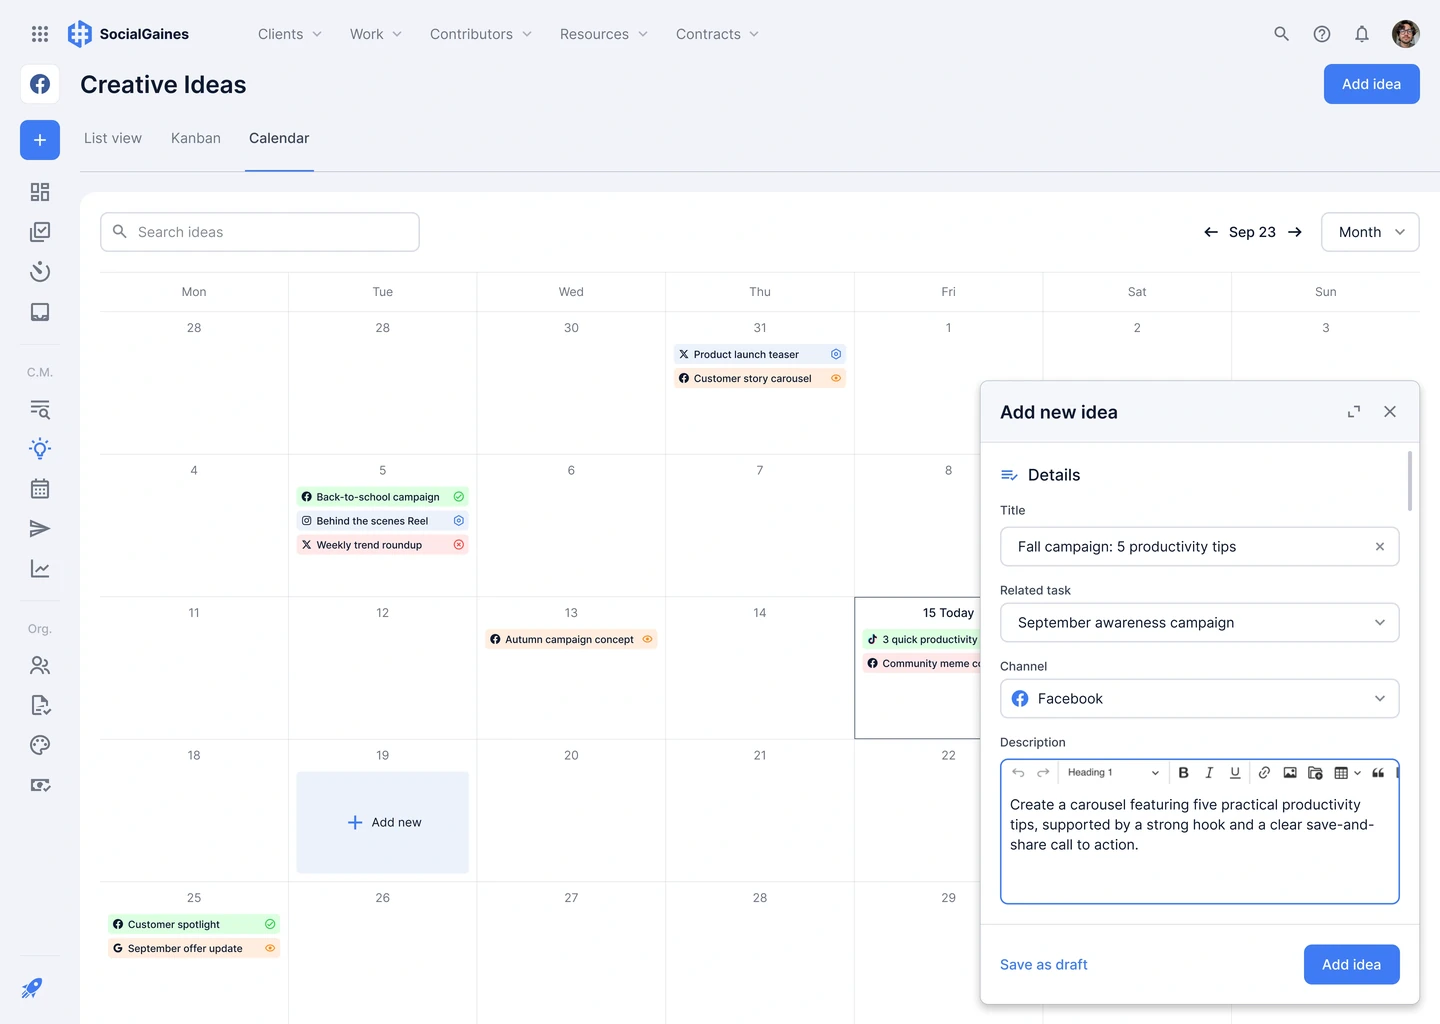Open the Channel Facebook dropdown
The image size is (1440, 1024).
pyautogui.click(x=1200, y=699)
